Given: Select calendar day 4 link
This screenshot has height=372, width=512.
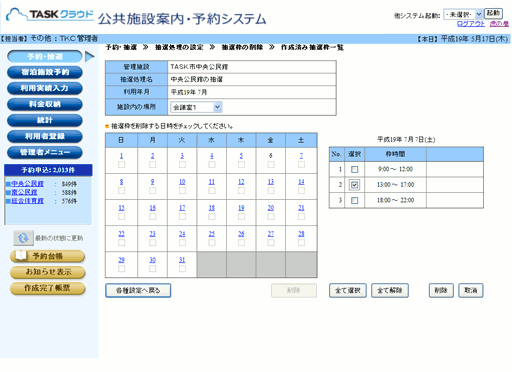Looking at the screenshot, I should 212,156.
